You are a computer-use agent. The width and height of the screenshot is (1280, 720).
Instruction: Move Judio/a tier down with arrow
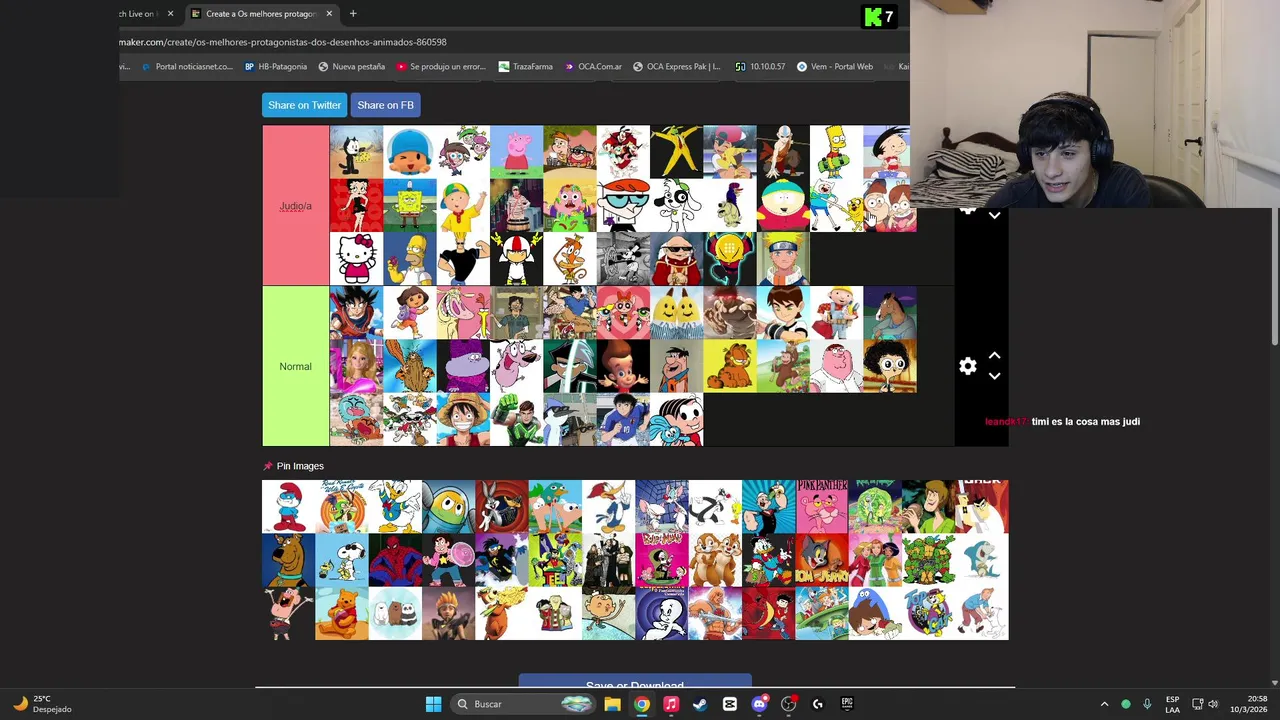pyautogui.click(x=994, y=215)
